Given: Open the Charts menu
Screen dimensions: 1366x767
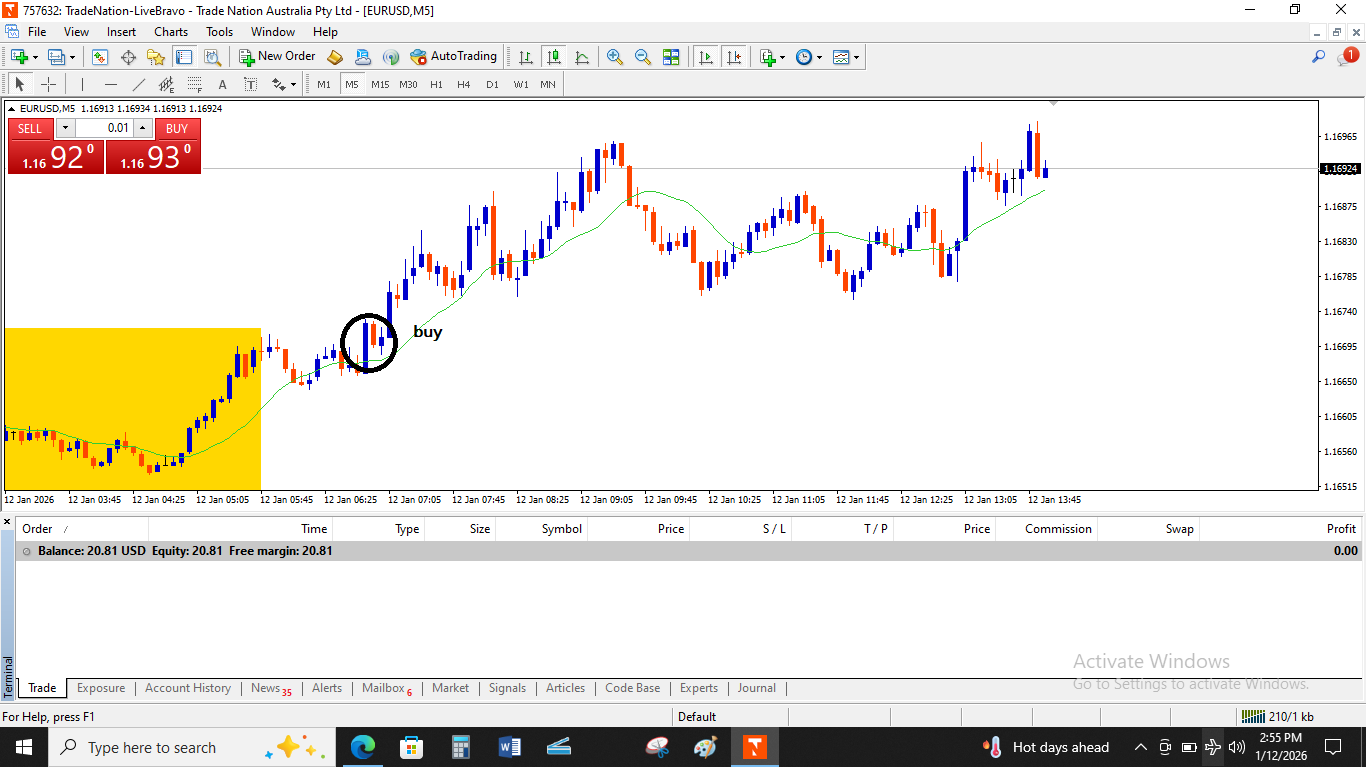Looking at the screenshot, I should coord(171,31).
